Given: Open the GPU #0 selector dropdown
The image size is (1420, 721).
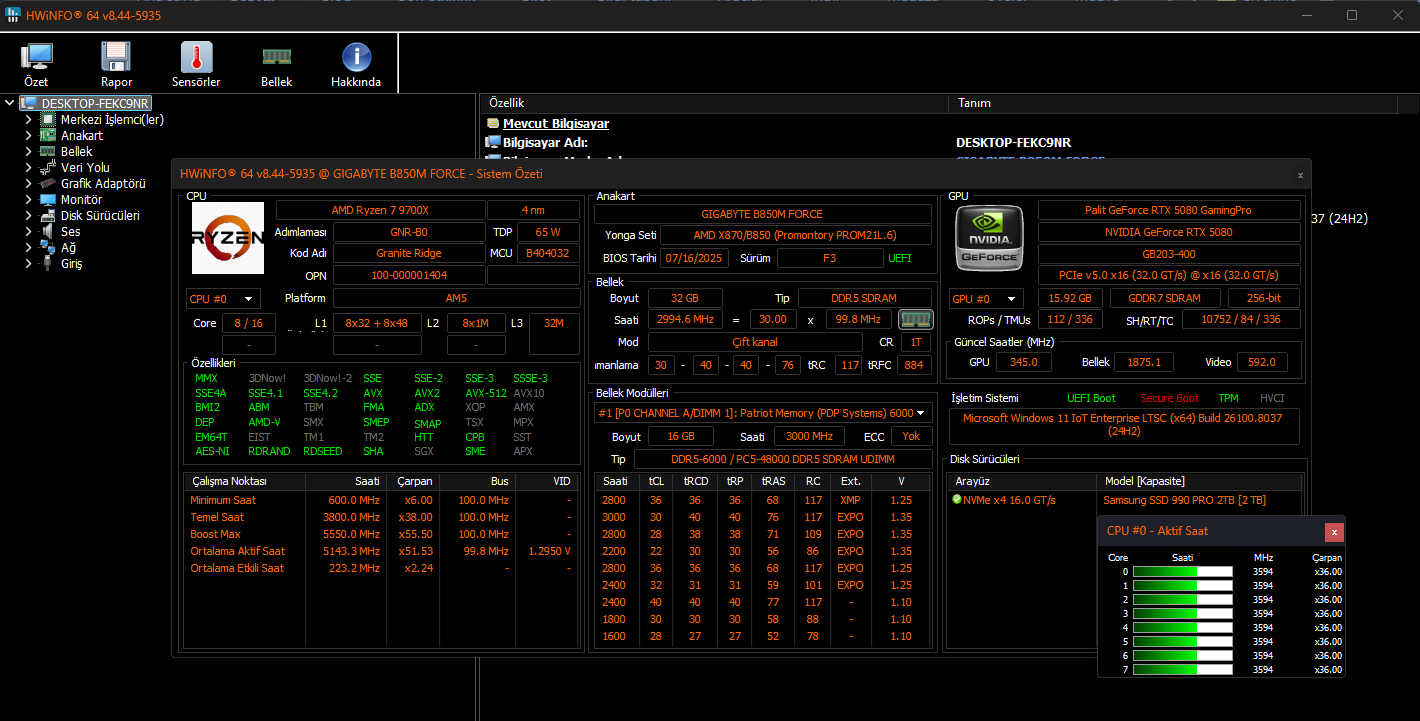Looking at the screenshot, I should tap(986, 298).
